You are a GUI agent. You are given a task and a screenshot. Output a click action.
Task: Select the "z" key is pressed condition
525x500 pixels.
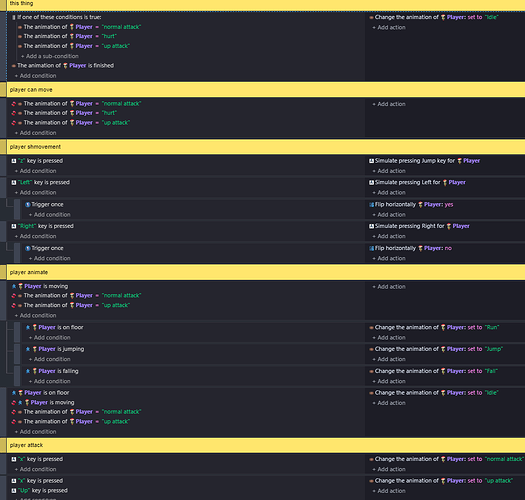tap(37, 161)
